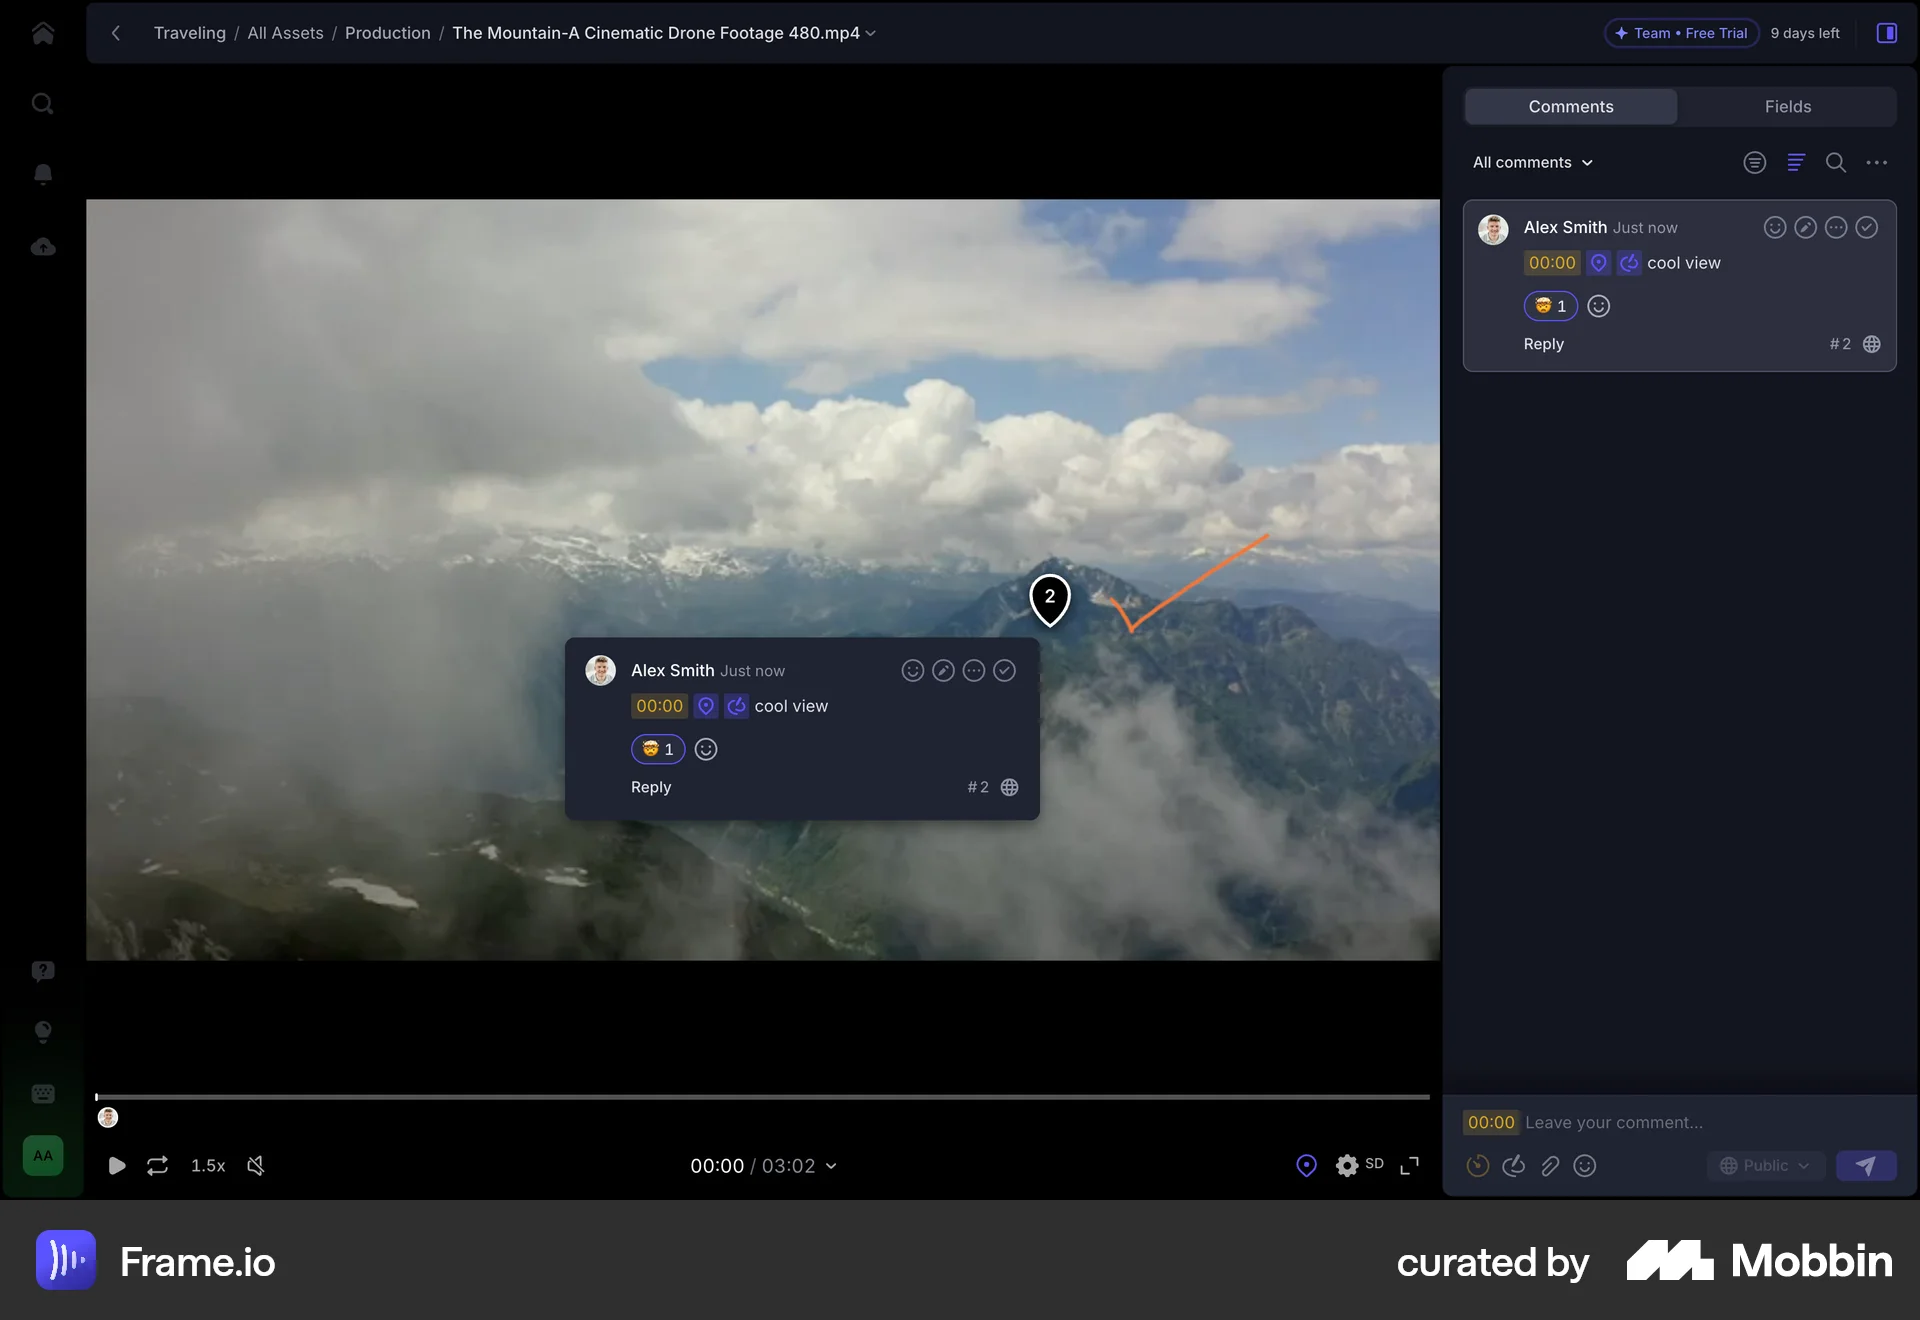The width and height of the screenshot is (1920, 1320).
Task: Mark Alex Smith's comment as completed with the checkmark
Action: (1866, 227)
